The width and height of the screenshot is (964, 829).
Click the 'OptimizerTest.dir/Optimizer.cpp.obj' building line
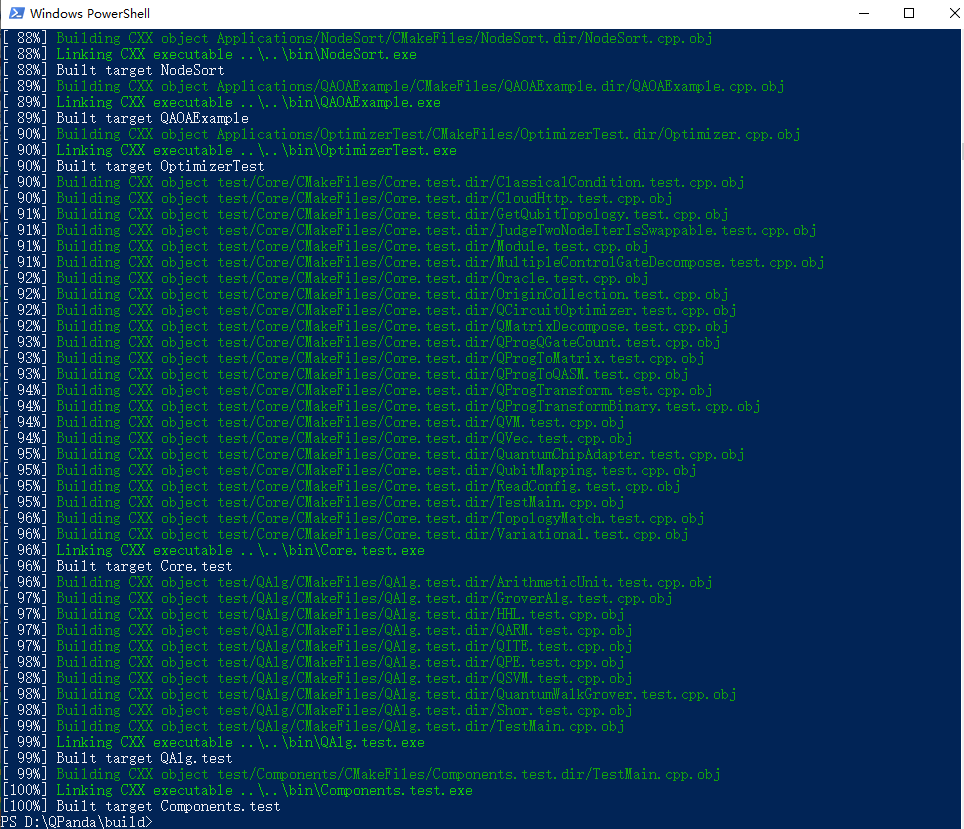point(401,134)
